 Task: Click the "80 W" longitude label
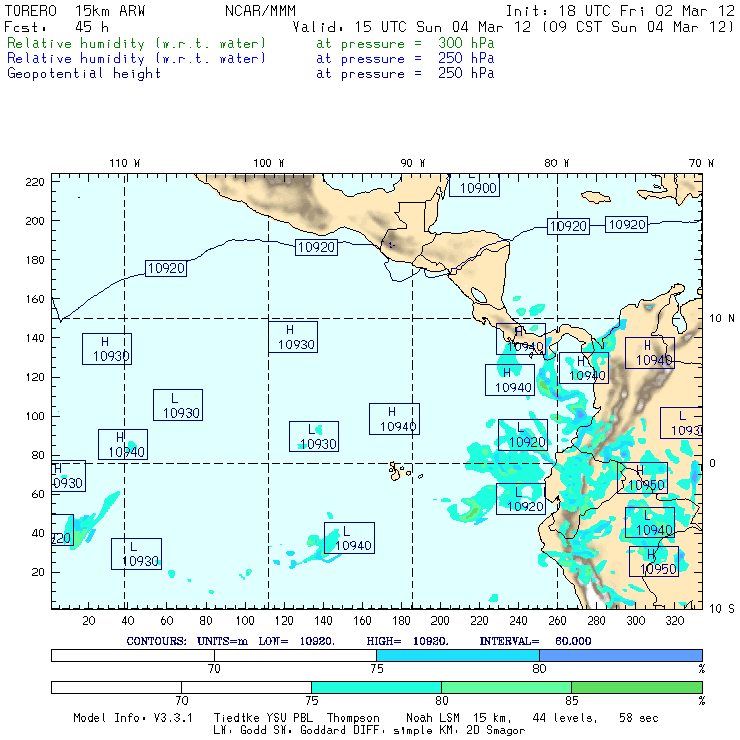556,163
